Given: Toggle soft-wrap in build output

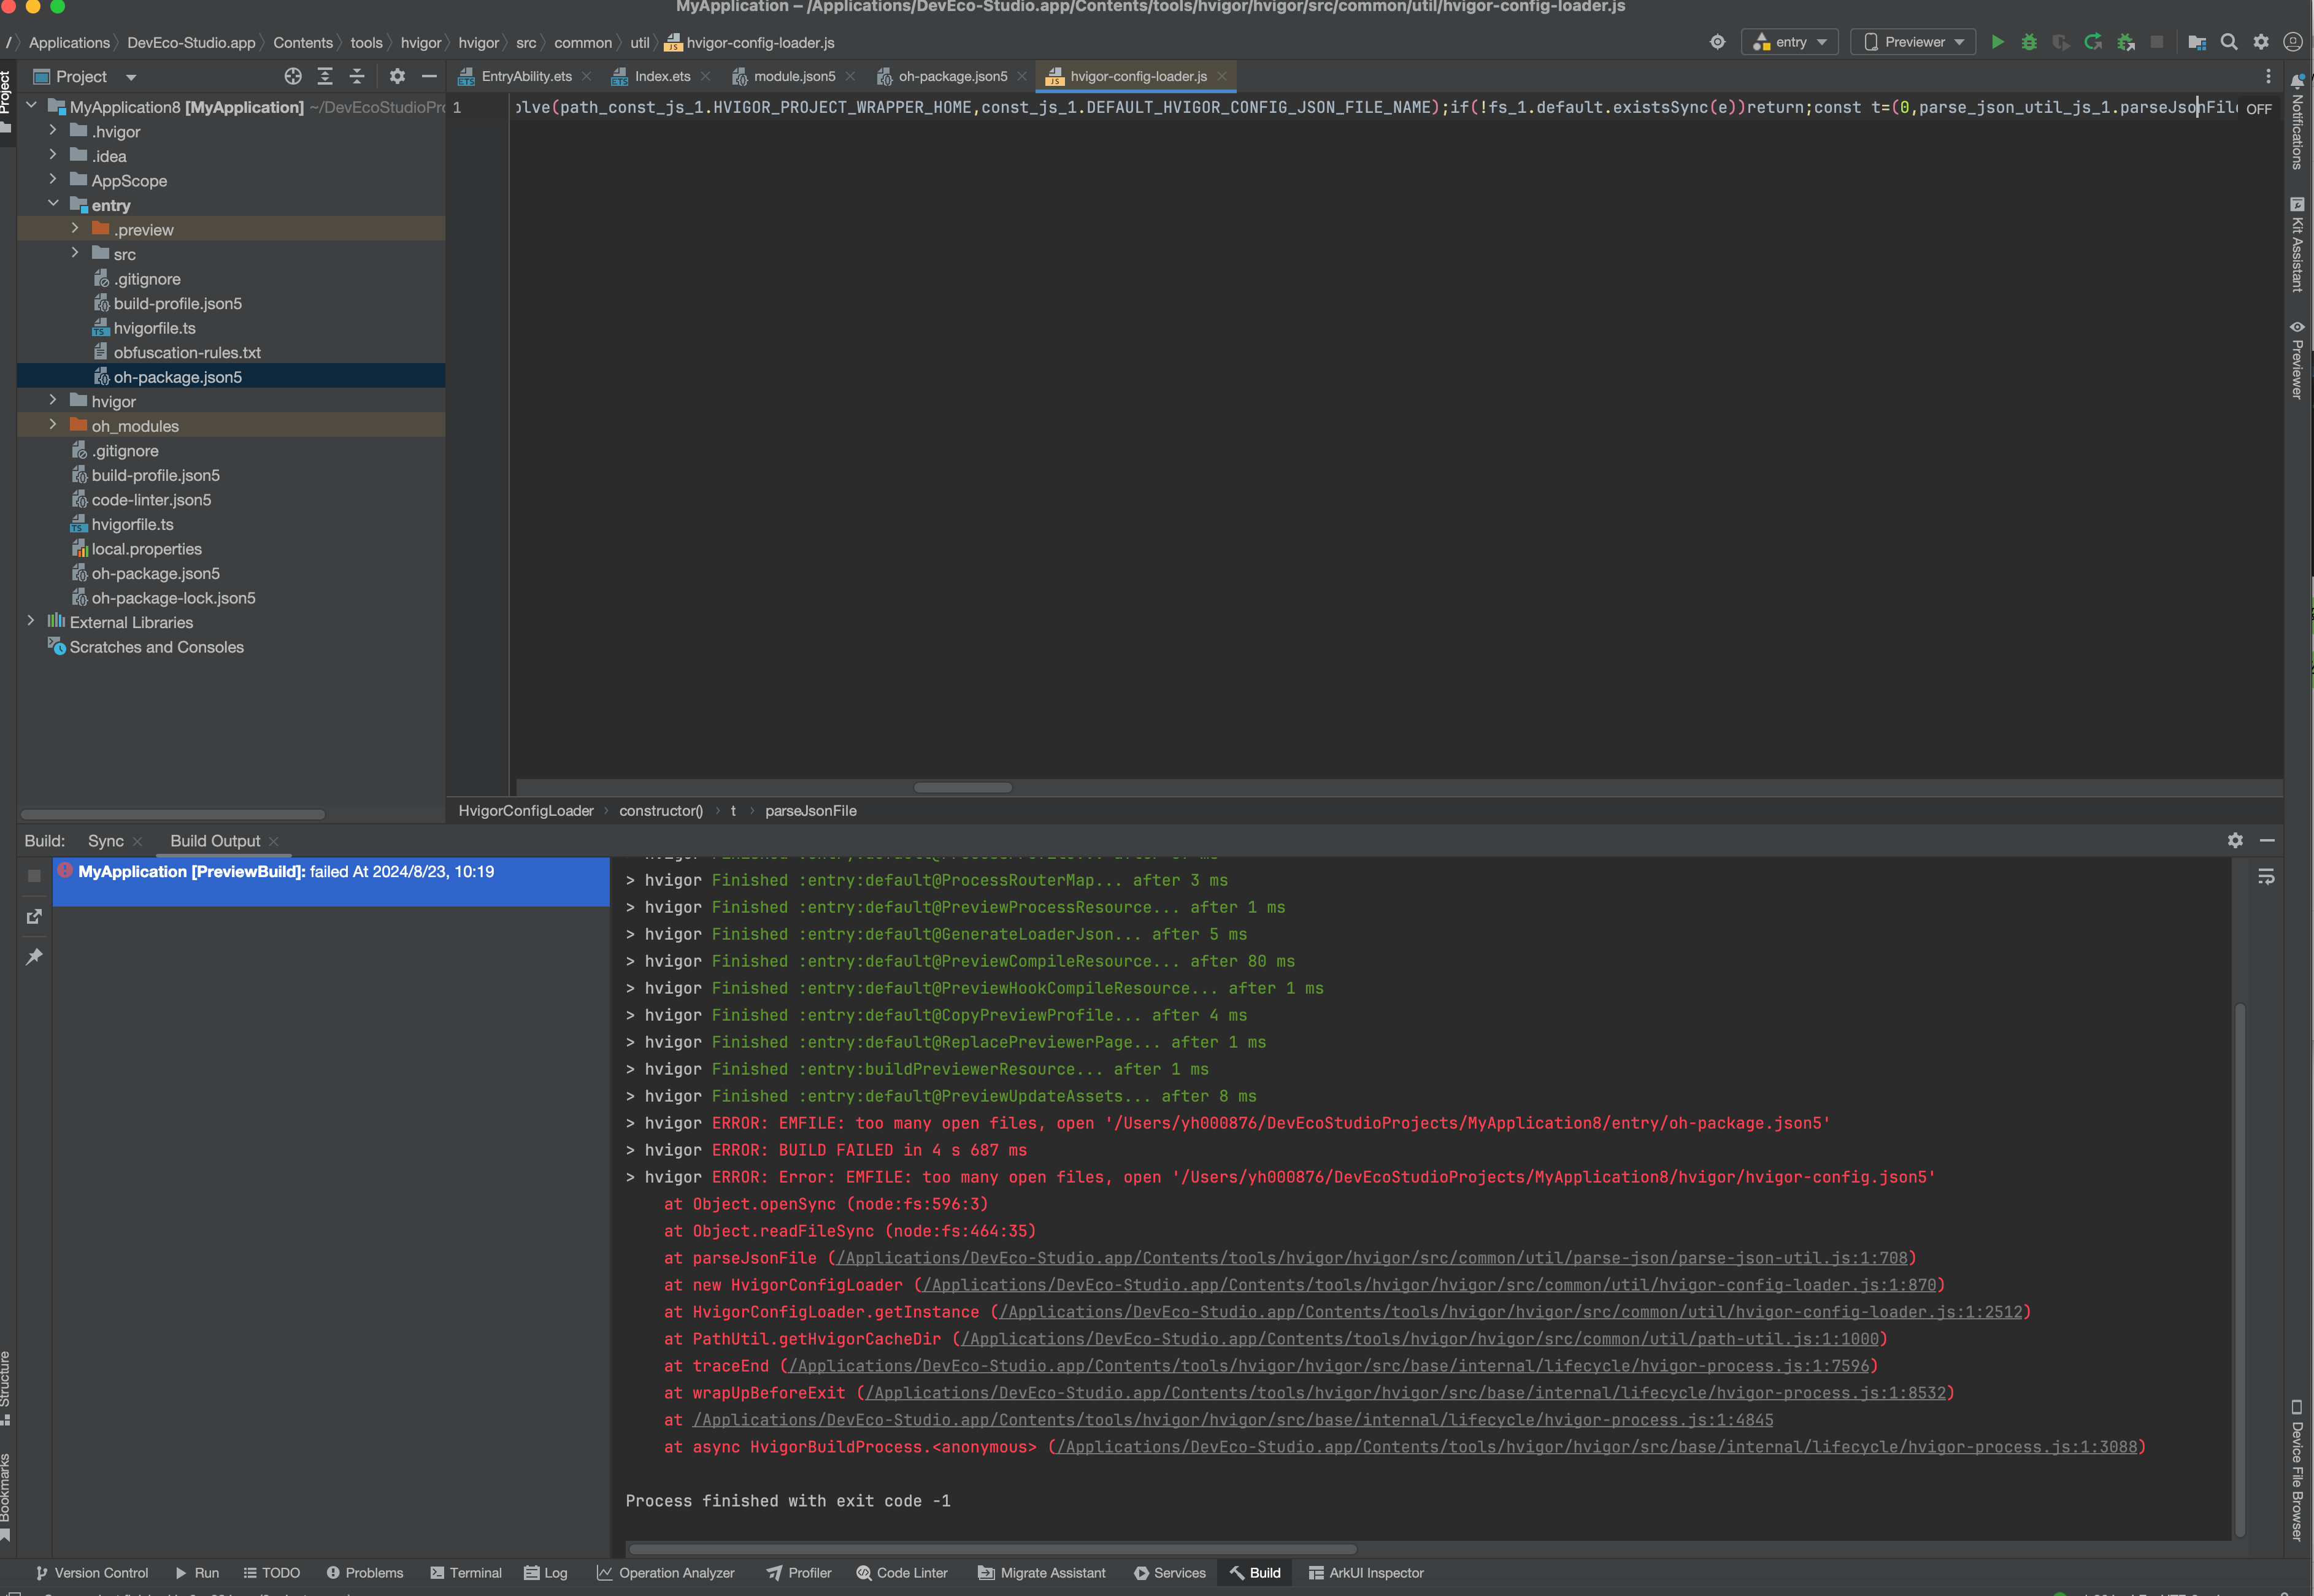Looking at the screenshot, I should tap(2266, 877).
